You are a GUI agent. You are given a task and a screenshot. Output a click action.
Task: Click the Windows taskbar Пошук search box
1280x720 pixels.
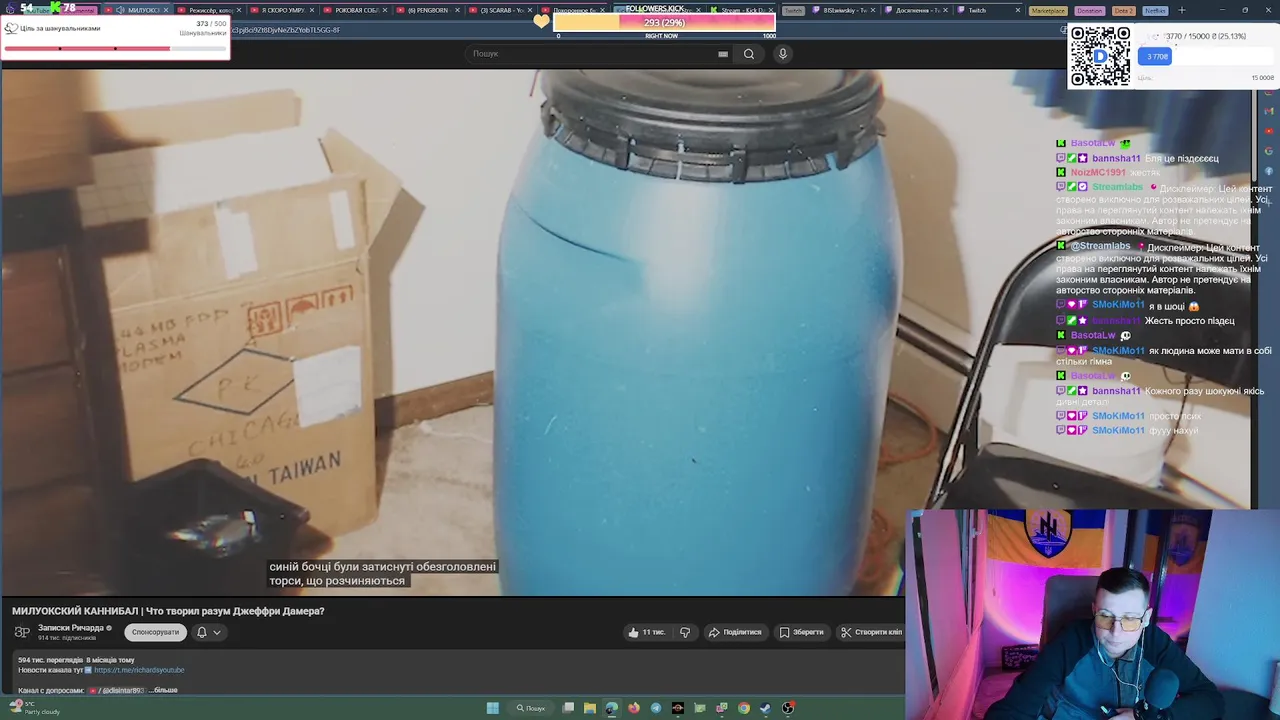coord(530,708)
